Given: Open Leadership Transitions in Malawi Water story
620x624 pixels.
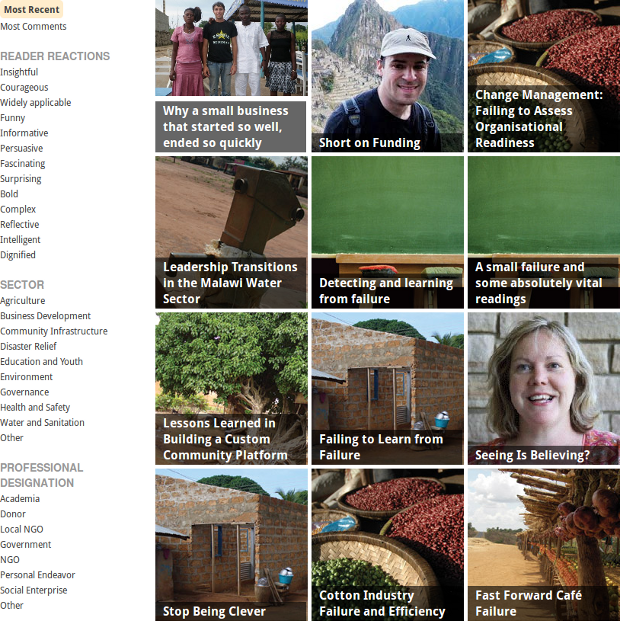Looking at the screenshot, I should 231,232.
